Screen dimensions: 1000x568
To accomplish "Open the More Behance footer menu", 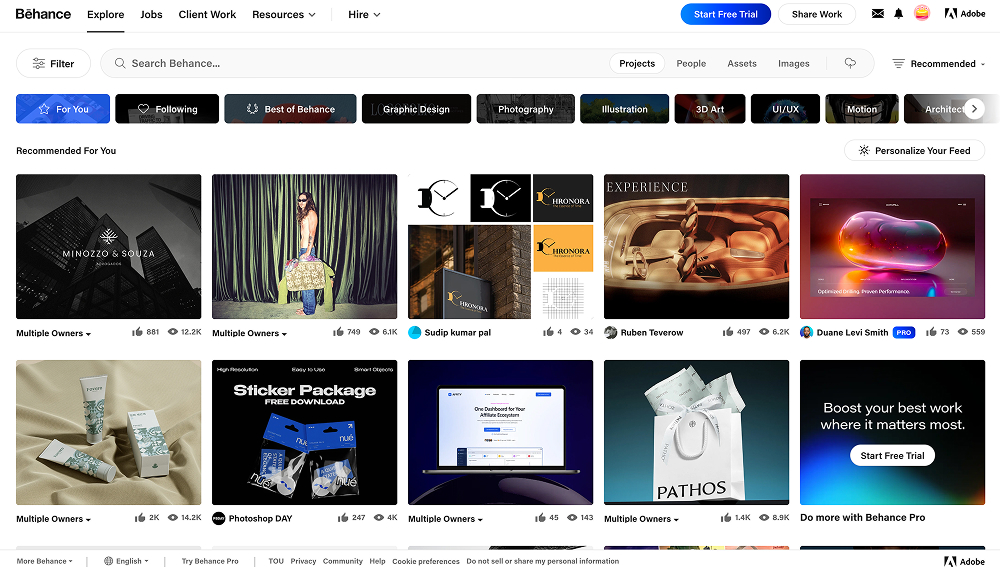I will (44, 561).
